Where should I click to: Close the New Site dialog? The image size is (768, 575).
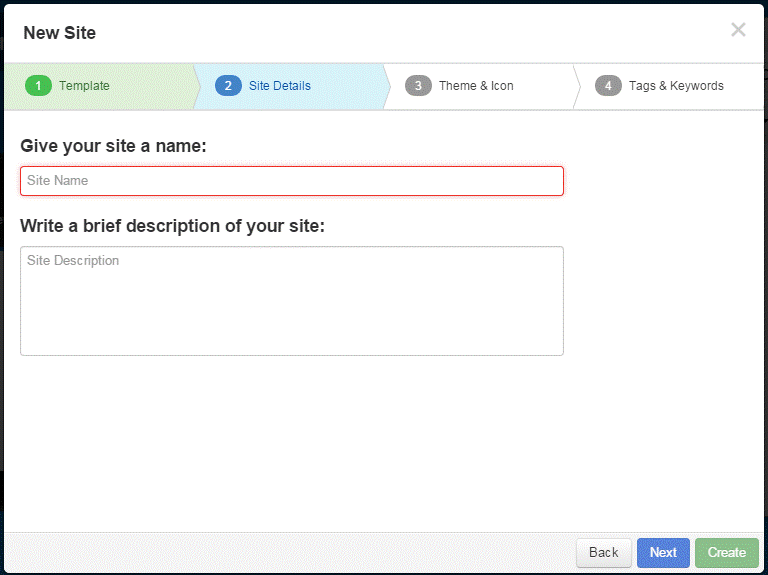tap(738, 30)
